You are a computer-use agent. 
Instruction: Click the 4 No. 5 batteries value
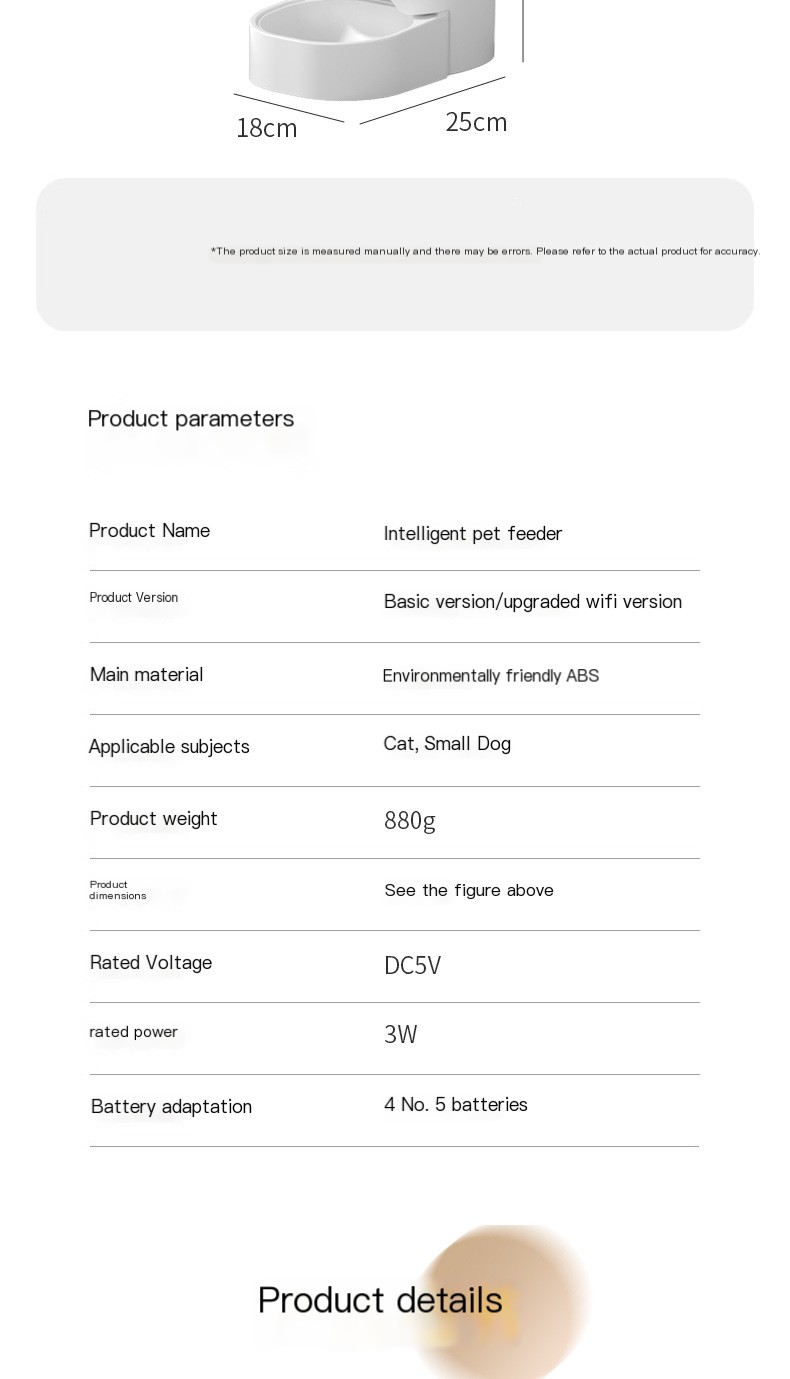coord(456,1105)
